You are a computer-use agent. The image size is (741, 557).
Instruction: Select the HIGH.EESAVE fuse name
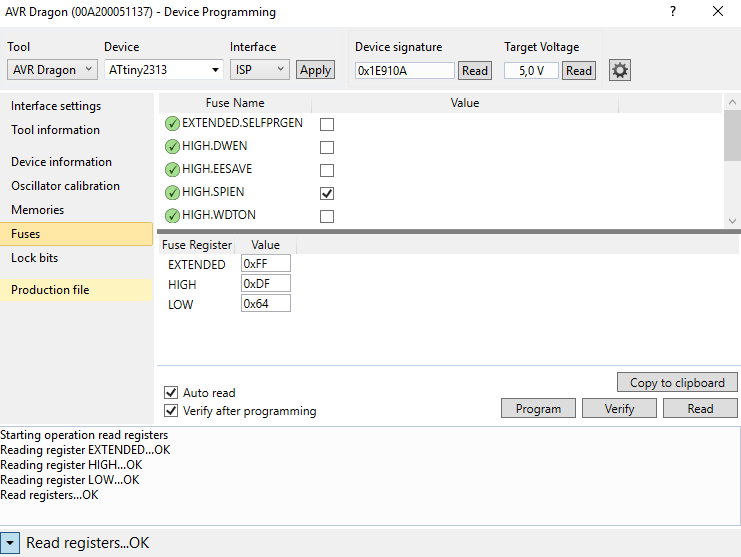217,169
